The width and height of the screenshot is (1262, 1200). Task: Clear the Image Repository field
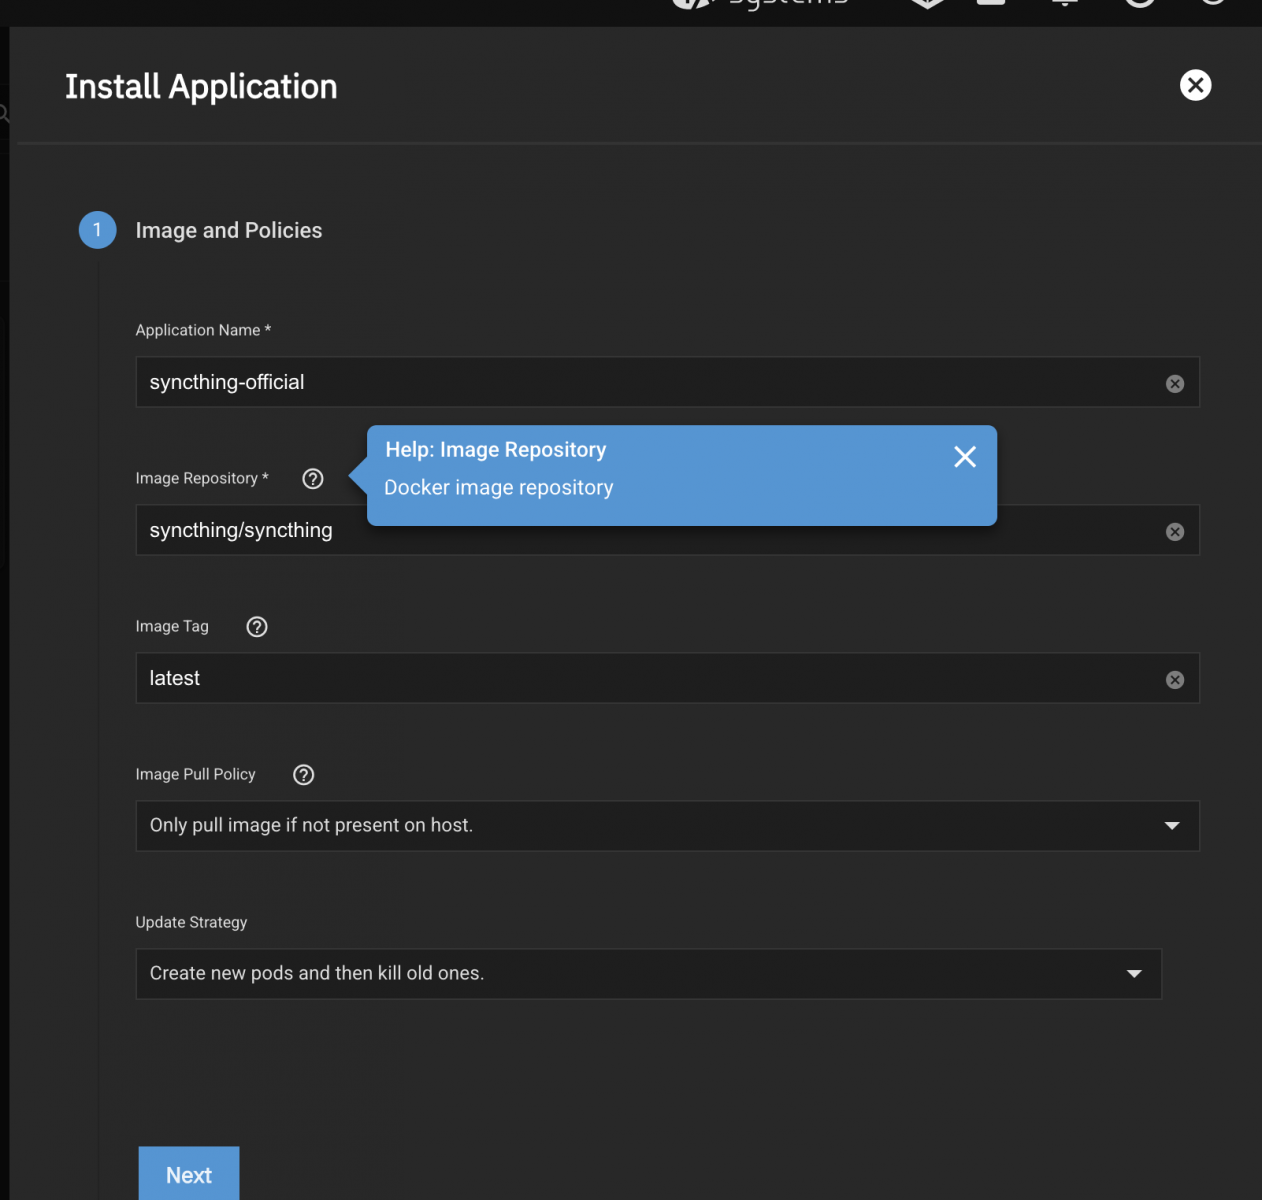(x=1175, y=532)
